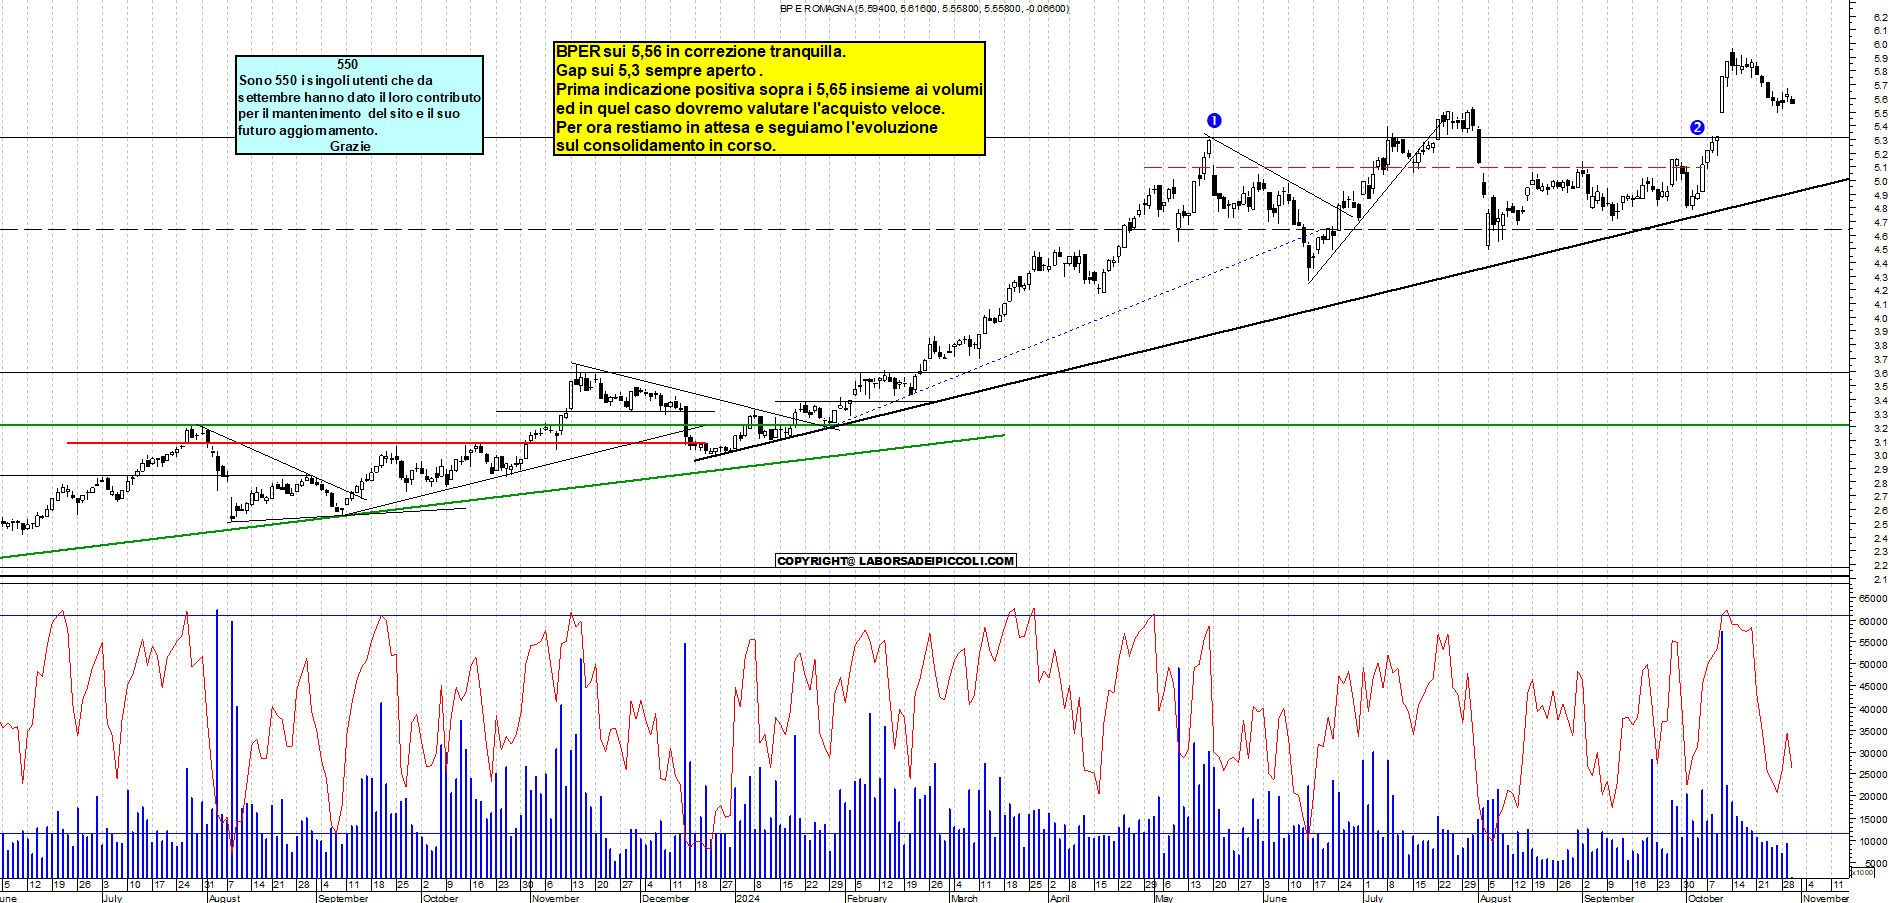This screenshot has height=903, width=1890.
Task: Click the blue circle marker numbered 1
Action: 1214,120
